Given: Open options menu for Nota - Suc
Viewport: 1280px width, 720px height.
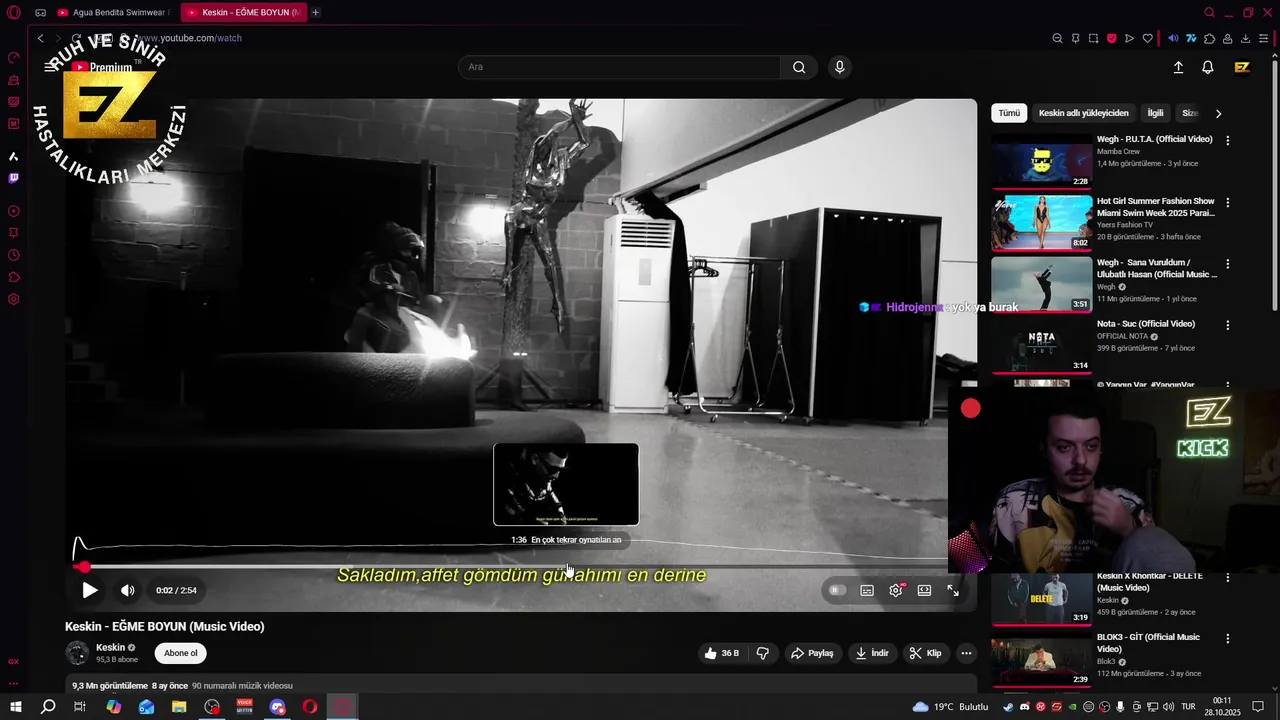Looking at the screenshot, I should coord(1228,325).
